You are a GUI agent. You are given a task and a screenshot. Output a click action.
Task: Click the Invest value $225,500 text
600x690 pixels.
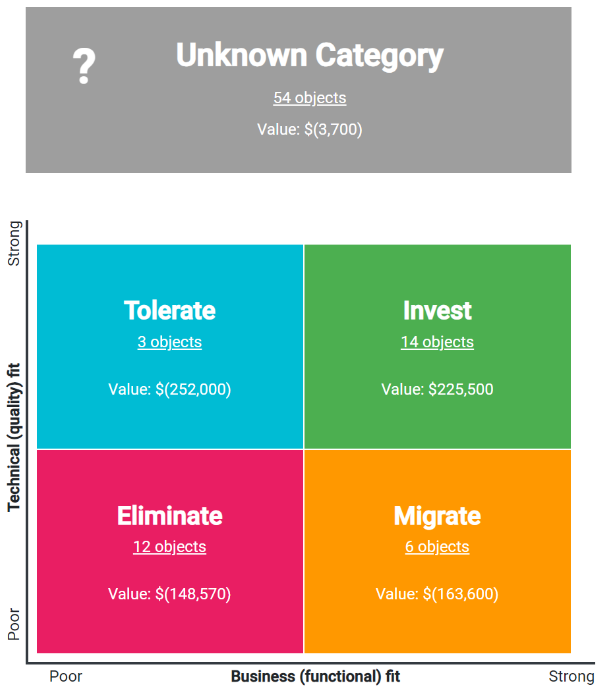click(437, 389)
